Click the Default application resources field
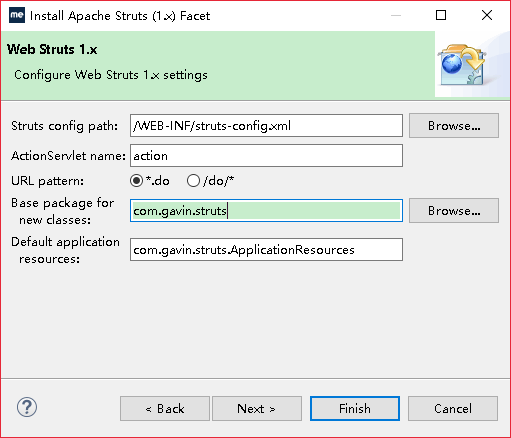The image size is (511, 438). [266, 250]
